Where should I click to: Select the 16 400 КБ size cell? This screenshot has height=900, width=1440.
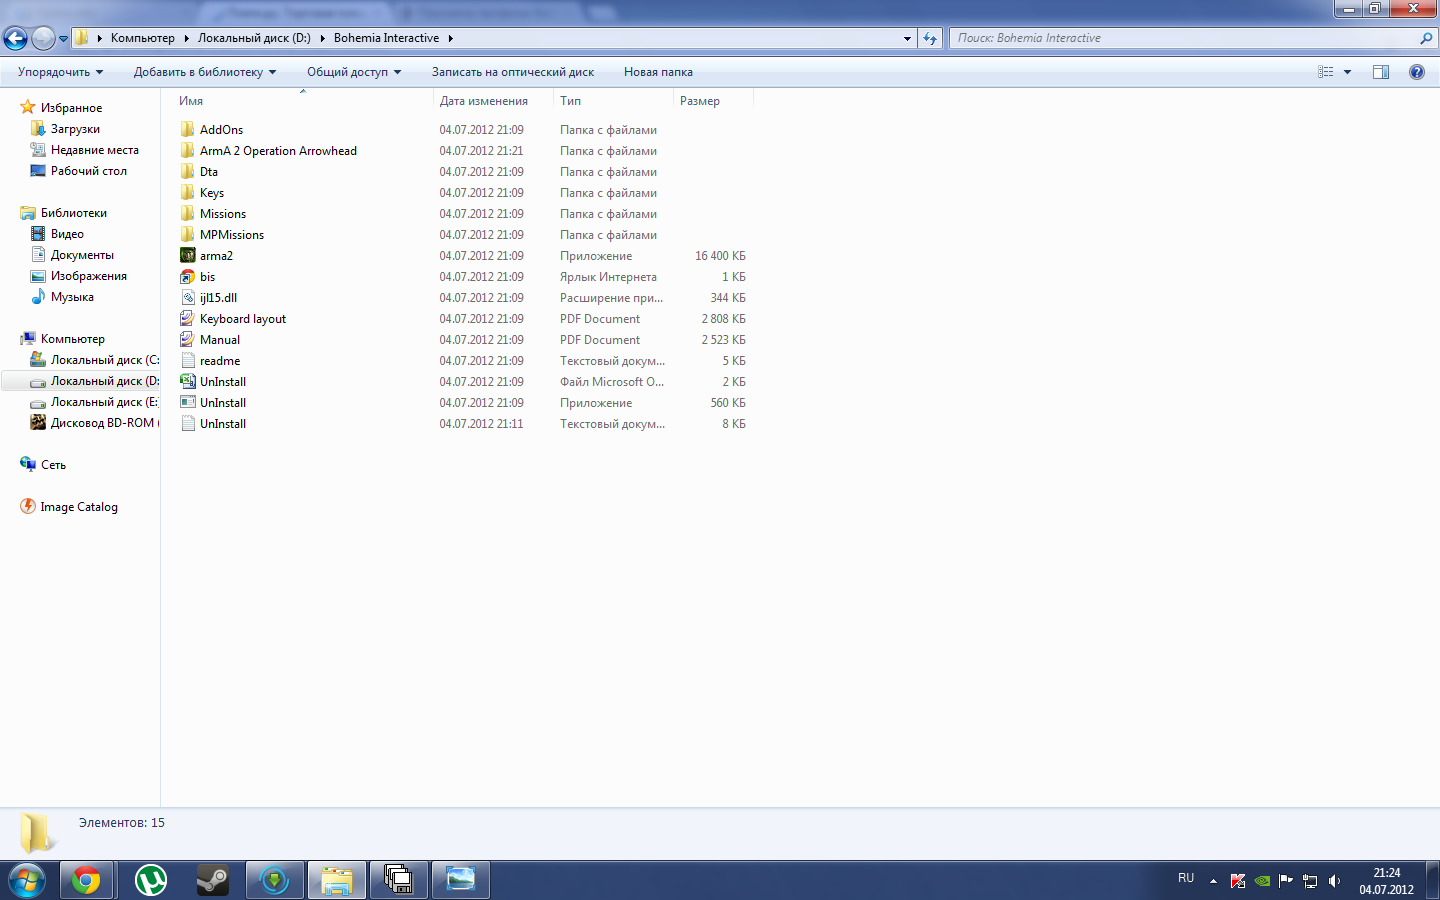(x=720, y=256)
